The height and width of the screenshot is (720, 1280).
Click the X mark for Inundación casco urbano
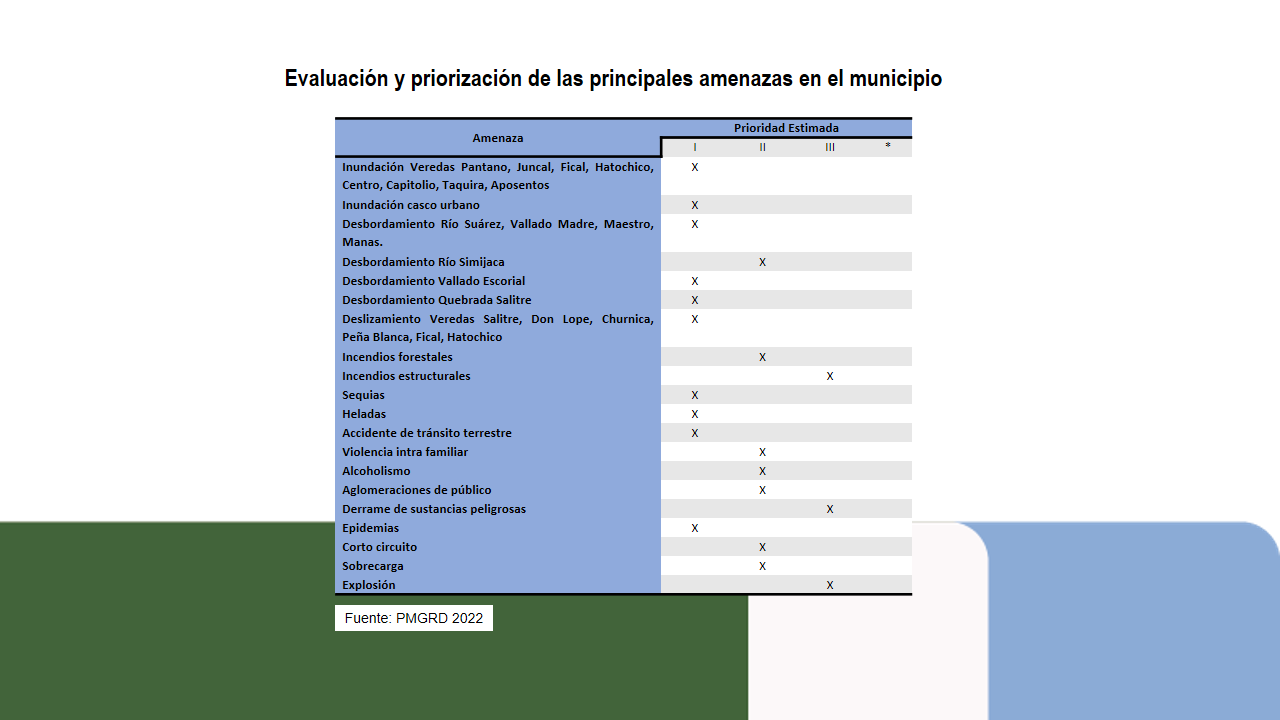pos(695,205)
